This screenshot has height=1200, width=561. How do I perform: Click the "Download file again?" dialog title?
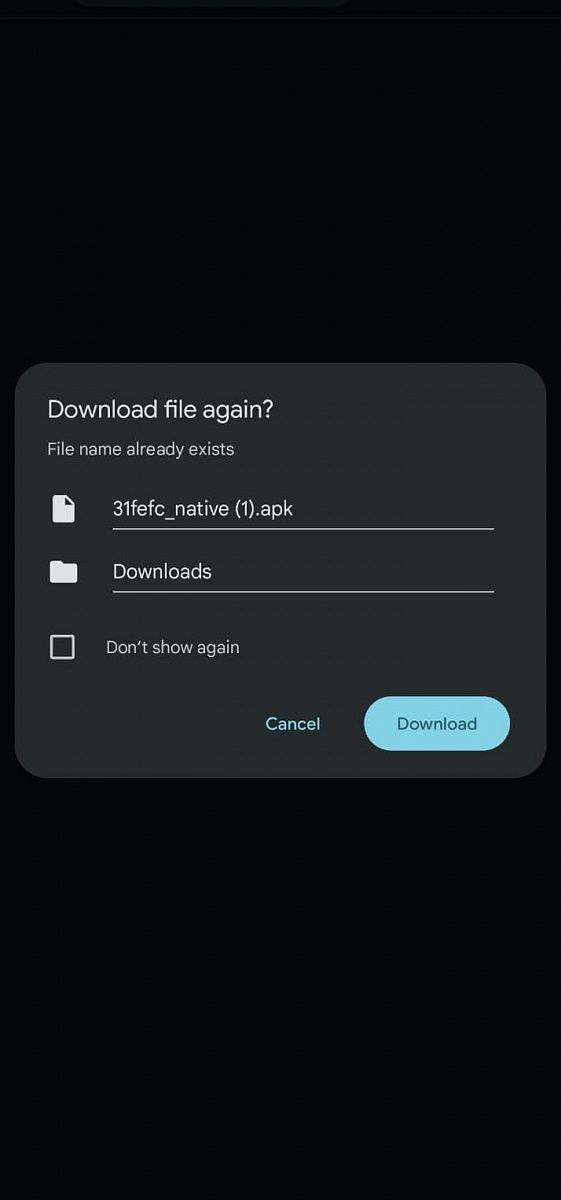click(x=161, y=409)
